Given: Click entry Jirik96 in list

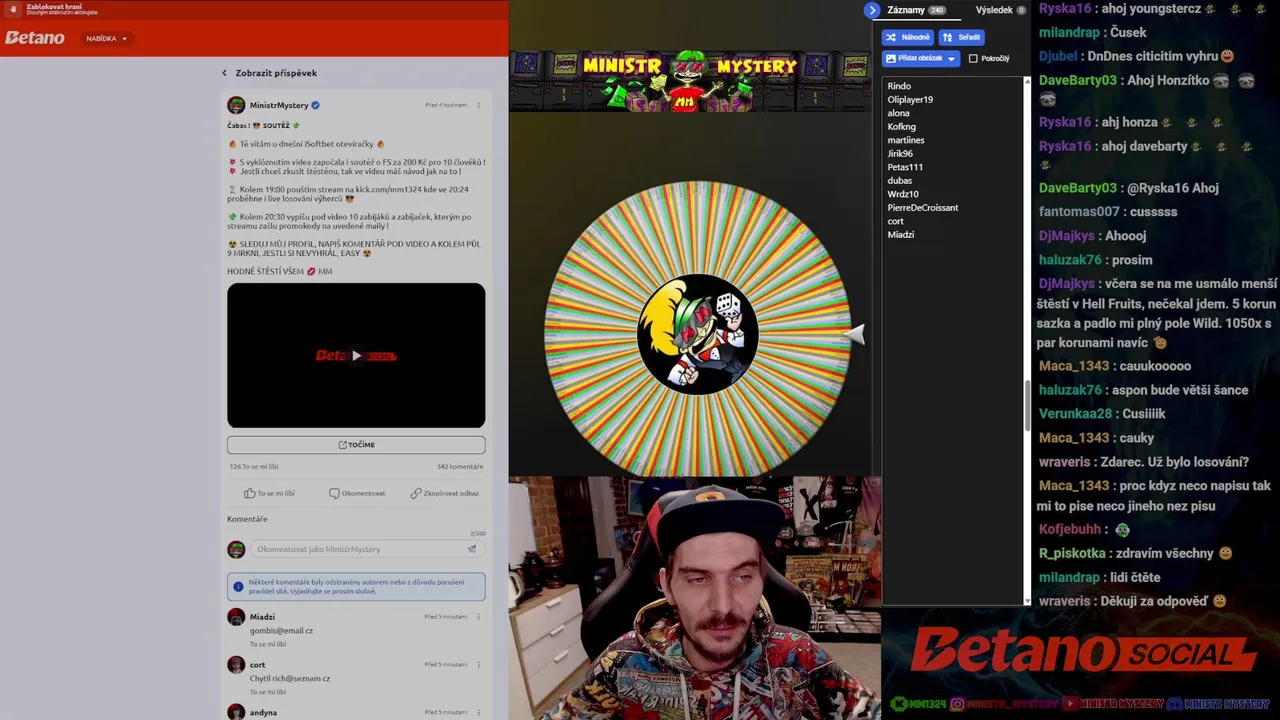Looking at the screenshot, I should coord(900,154).
